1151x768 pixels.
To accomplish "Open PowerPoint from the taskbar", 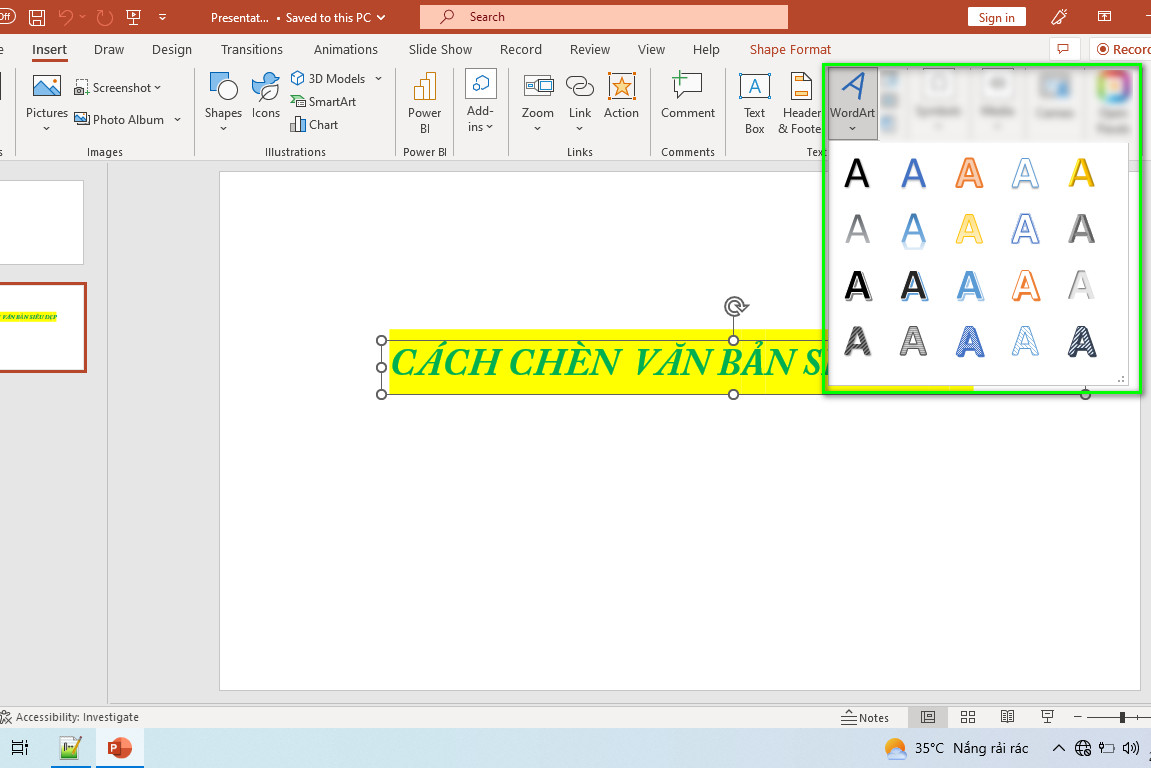I will click(120, 747).
